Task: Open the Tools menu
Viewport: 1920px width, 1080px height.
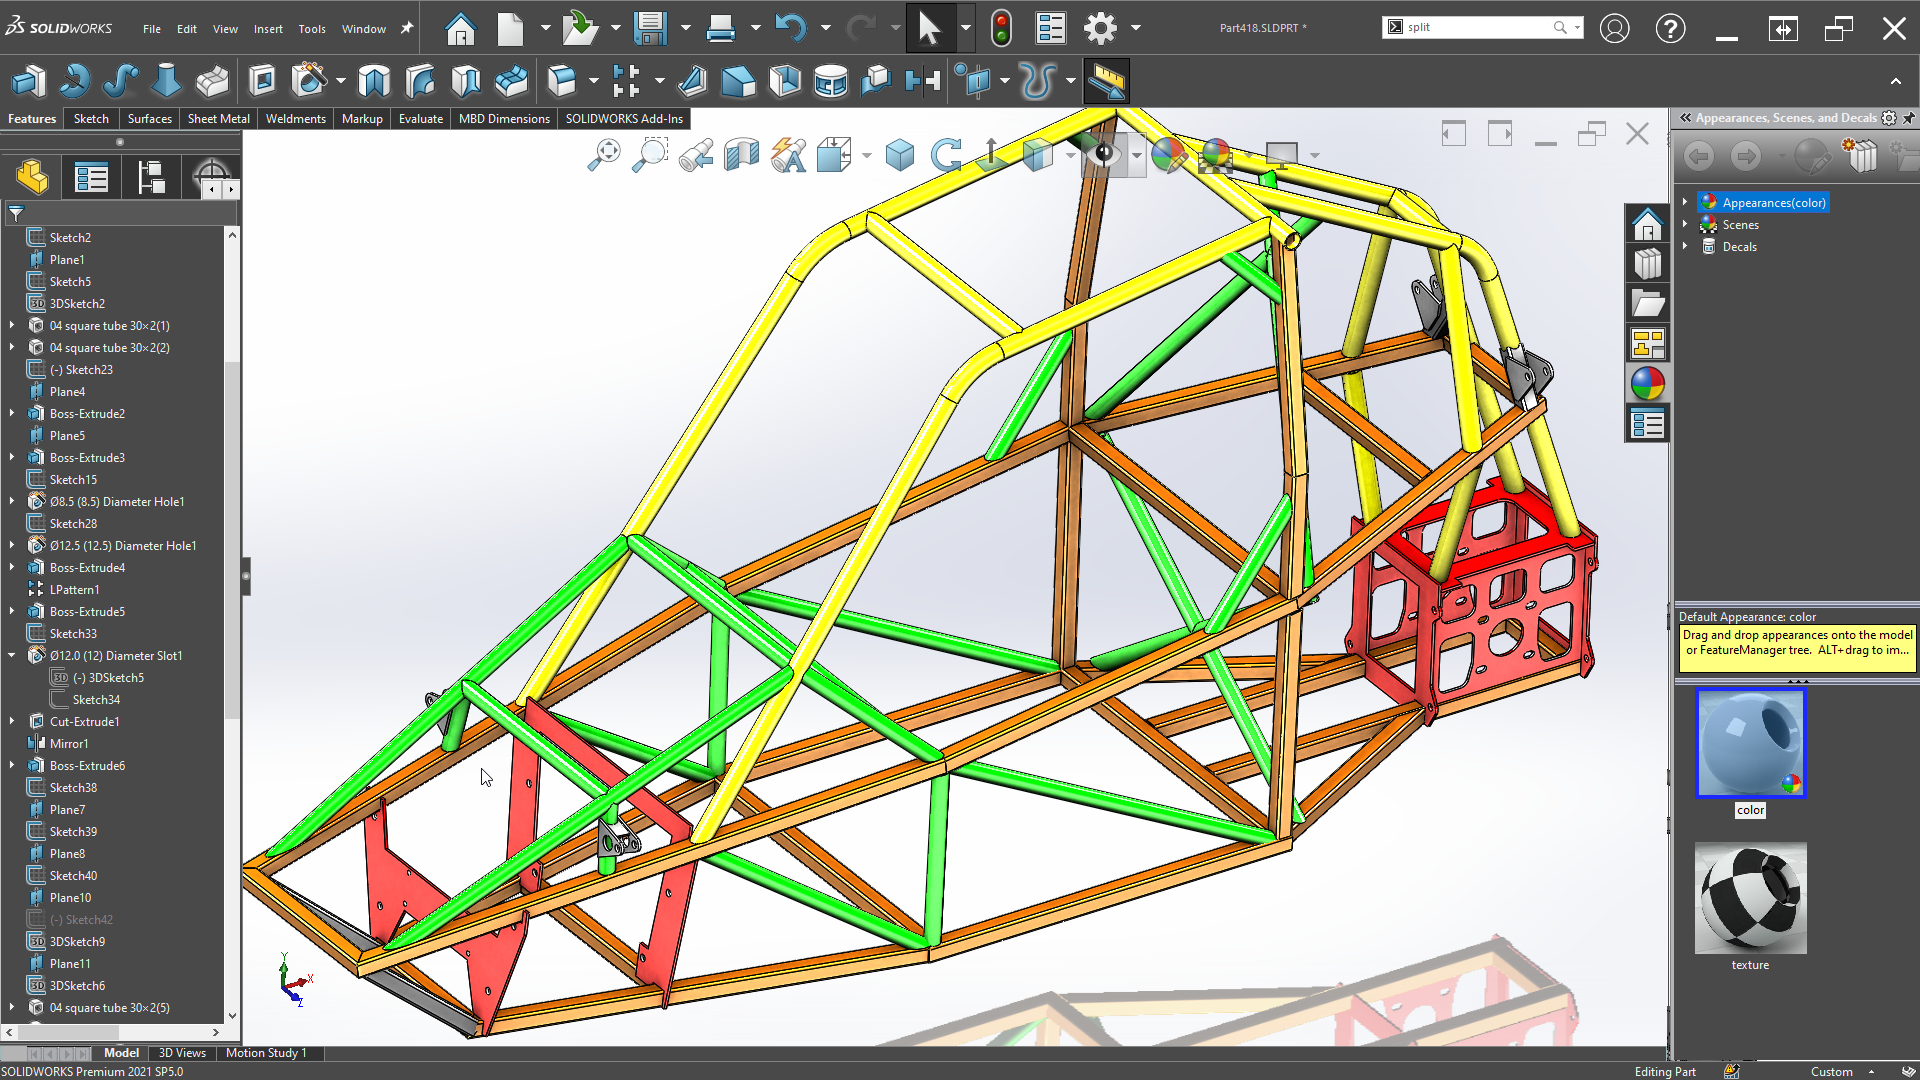Action: (312, 29)
